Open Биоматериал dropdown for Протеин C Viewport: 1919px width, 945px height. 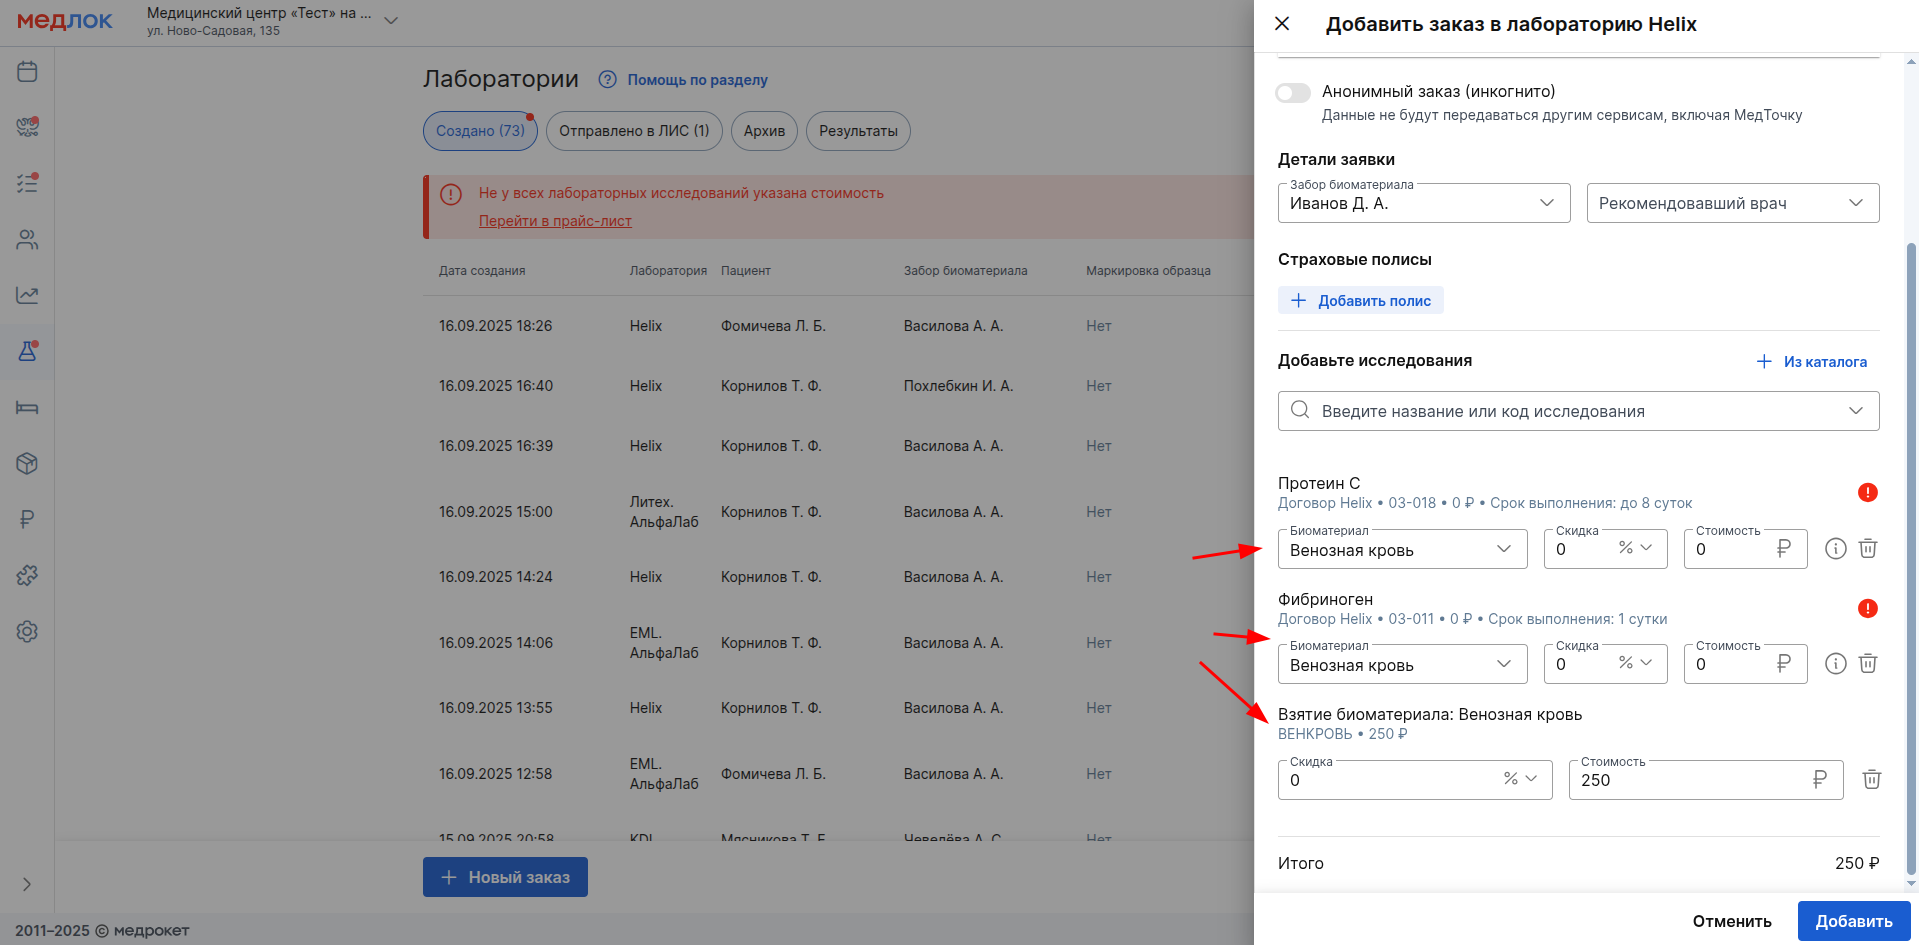pos(1401,550)
